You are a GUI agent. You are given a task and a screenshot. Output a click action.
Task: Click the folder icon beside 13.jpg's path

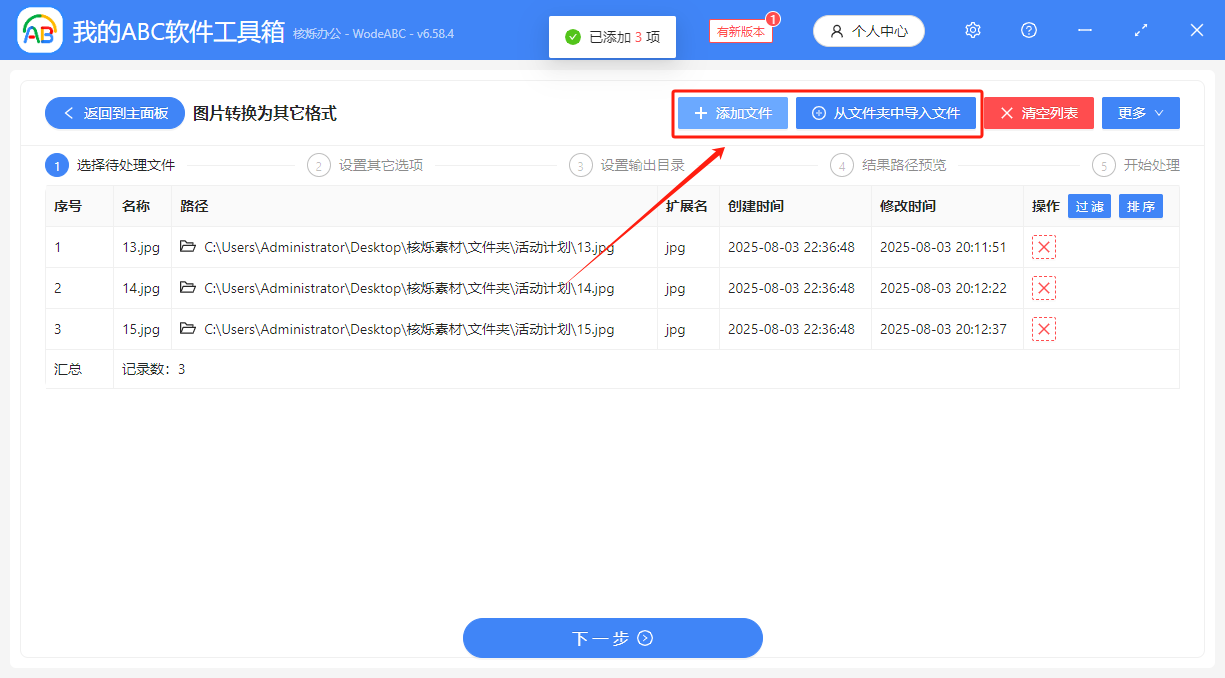tap(188, 246)
